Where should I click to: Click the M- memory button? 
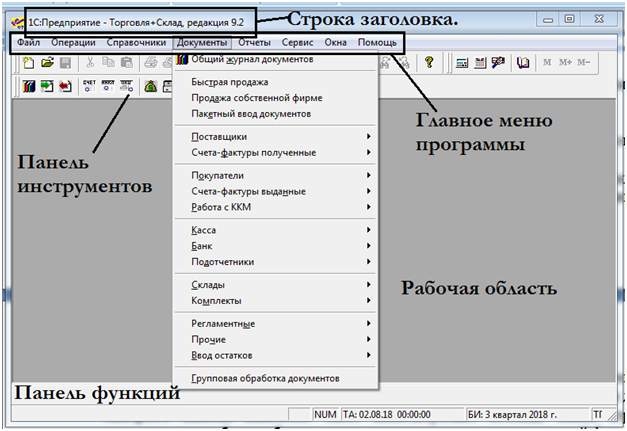pyautogui.click(x=583, y=62)
